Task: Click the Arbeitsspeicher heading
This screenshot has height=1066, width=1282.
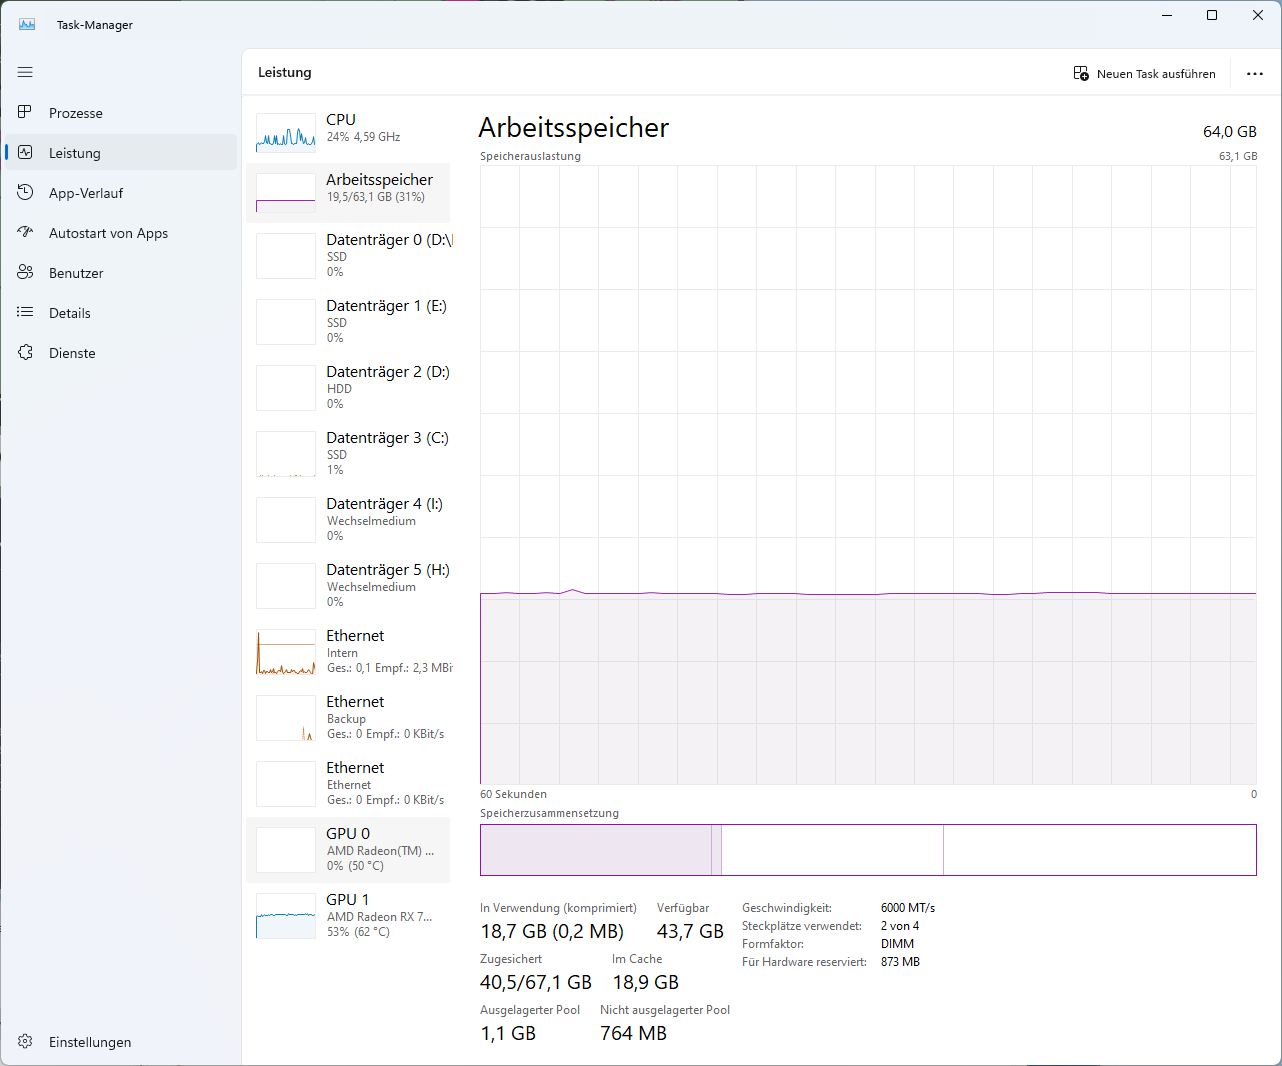Action: click(573, 128)
